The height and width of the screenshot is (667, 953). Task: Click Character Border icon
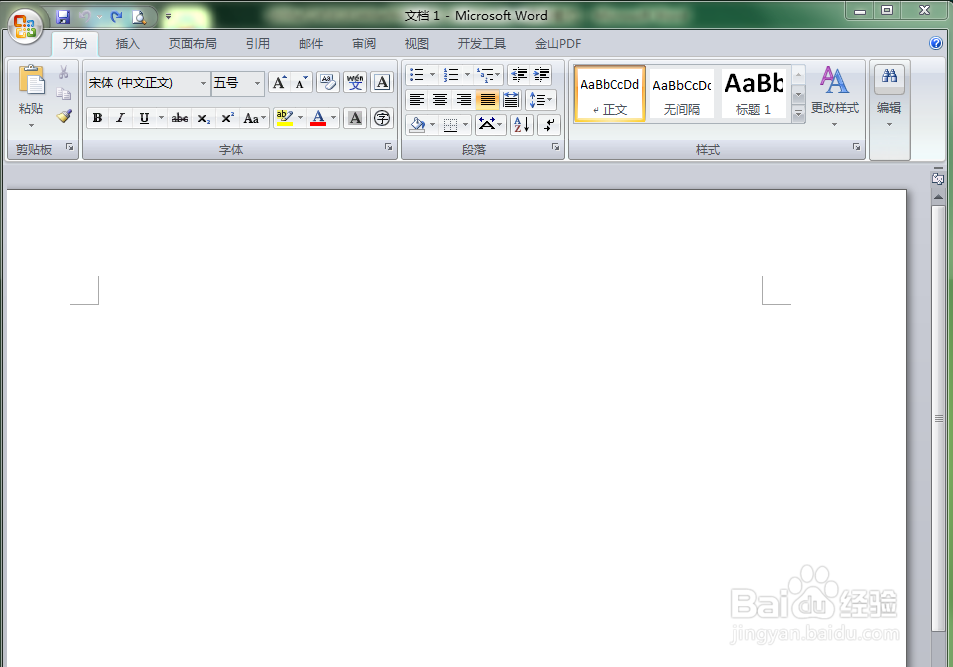pyautogui.click(x=382, y=83)
